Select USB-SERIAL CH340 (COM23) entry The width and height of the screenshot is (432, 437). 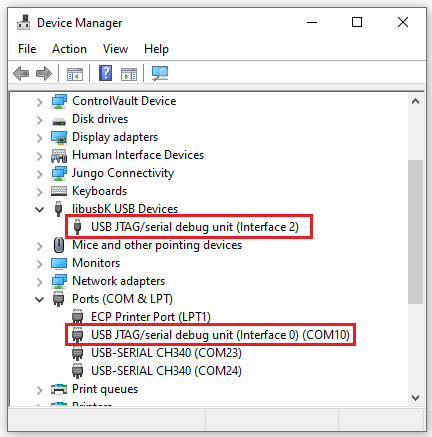pyautogui.click(x=166, y=353)
